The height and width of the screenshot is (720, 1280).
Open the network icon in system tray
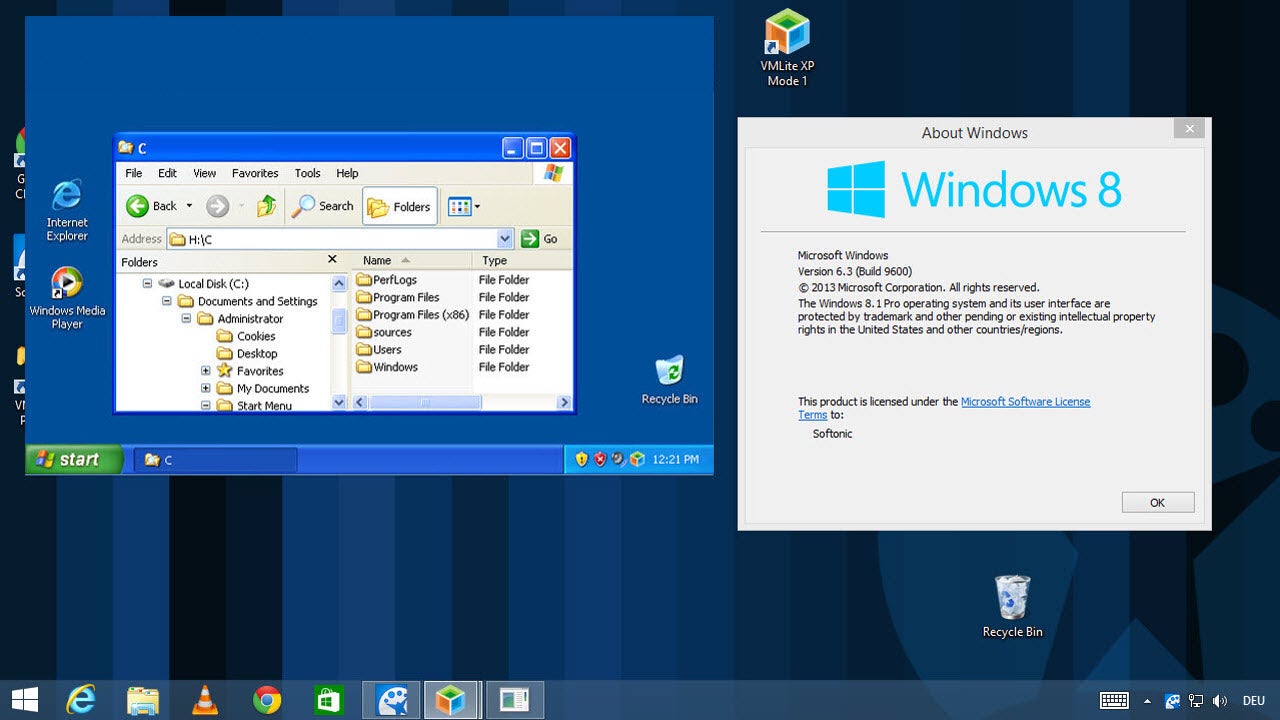tap(1196, 700)
